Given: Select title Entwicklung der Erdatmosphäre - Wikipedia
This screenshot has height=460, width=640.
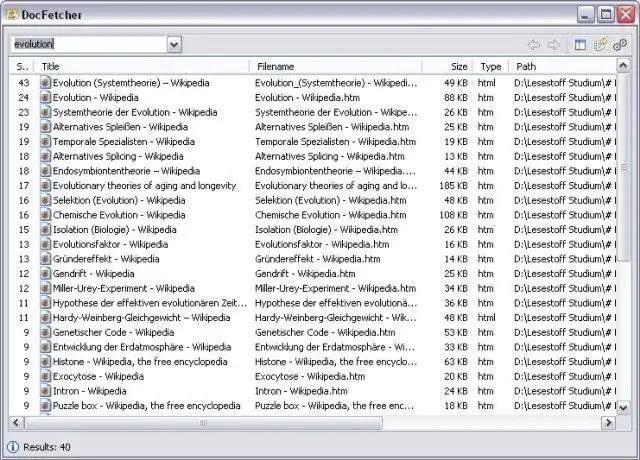Looking at the screenshot, I should (142, 347).
